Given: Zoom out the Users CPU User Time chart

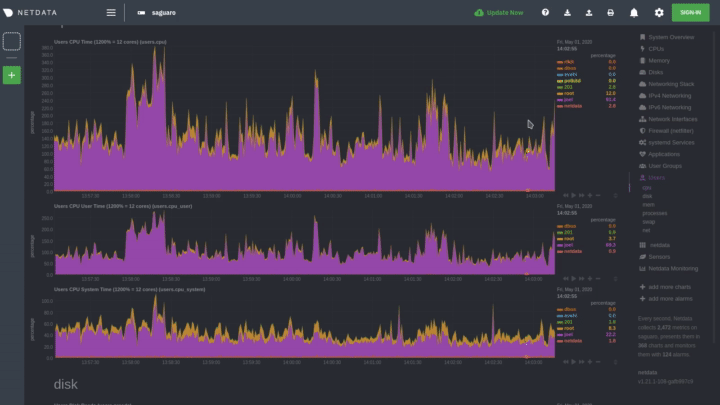Looking at the screenshot, I should coord(598,279).
